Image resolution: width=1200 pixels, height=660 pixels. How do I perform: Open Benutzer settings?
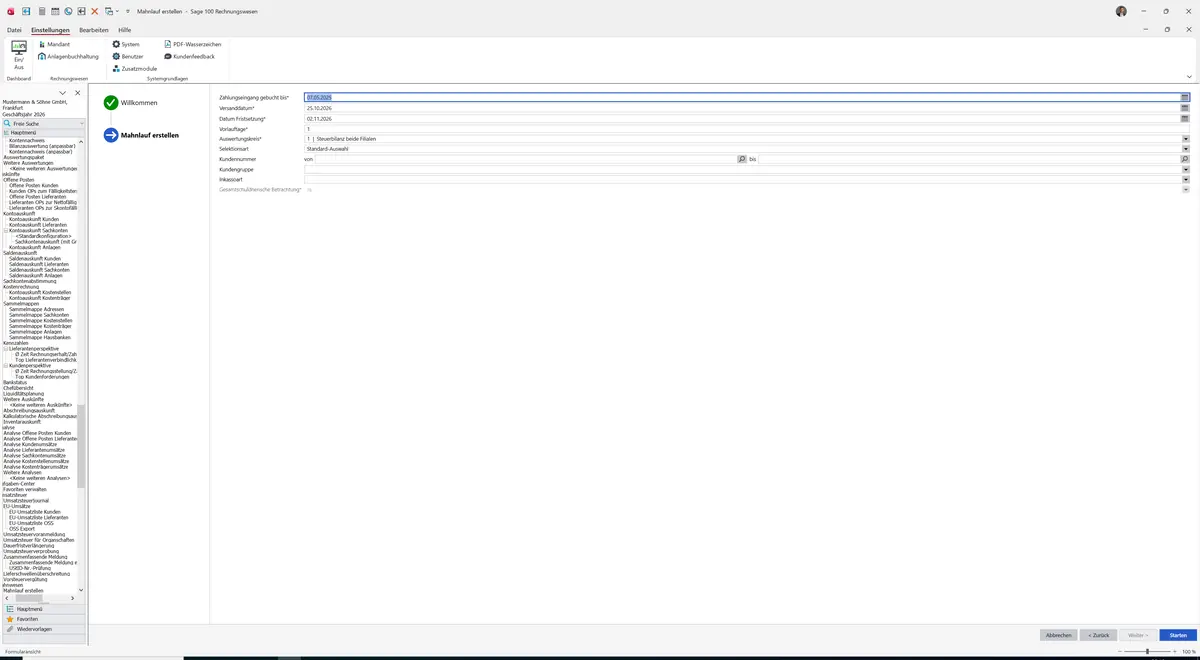pyautogui.click(x=128, y=56)
